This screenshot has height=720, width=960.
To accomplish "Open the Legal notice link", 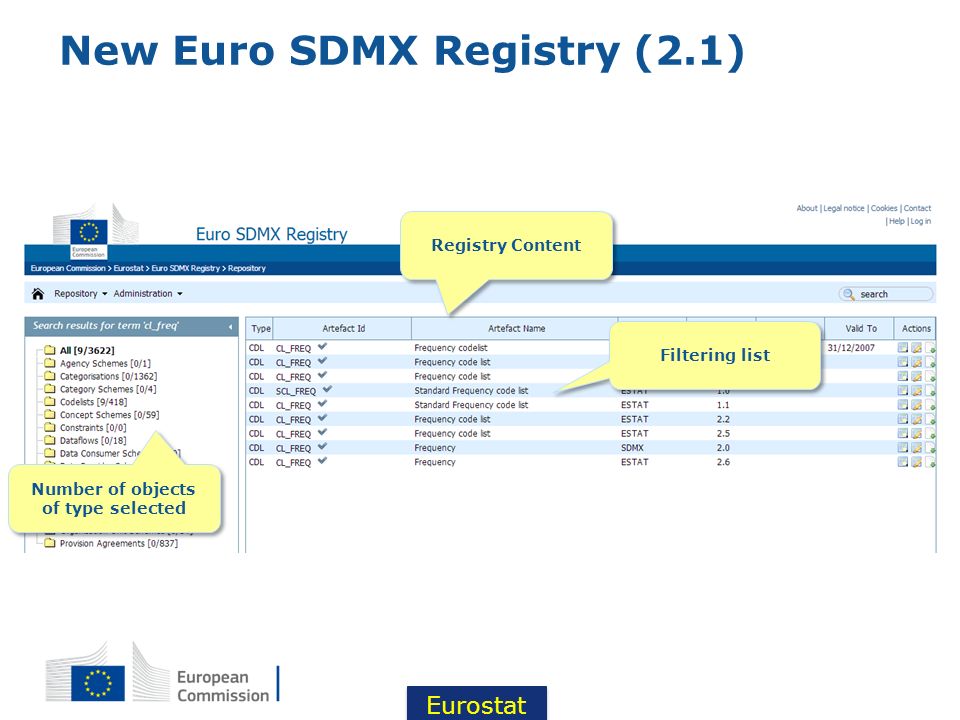I will pos(844,209).
